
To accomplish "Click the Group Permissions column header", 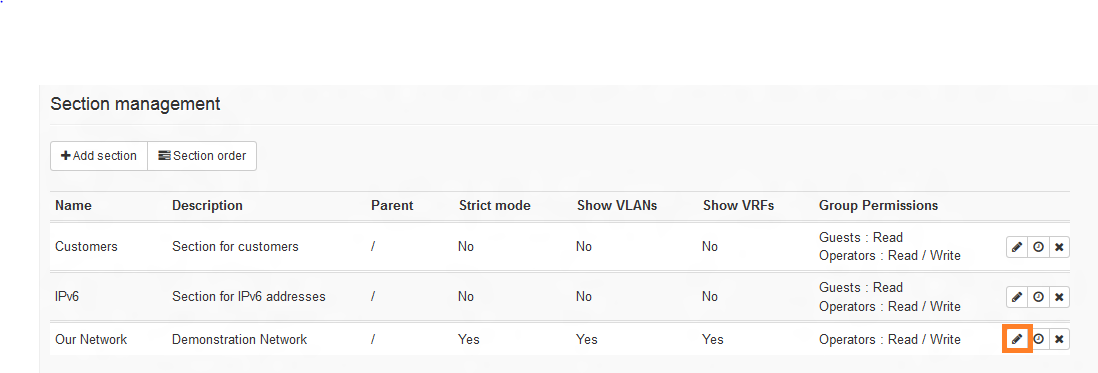I will (878, 206).
